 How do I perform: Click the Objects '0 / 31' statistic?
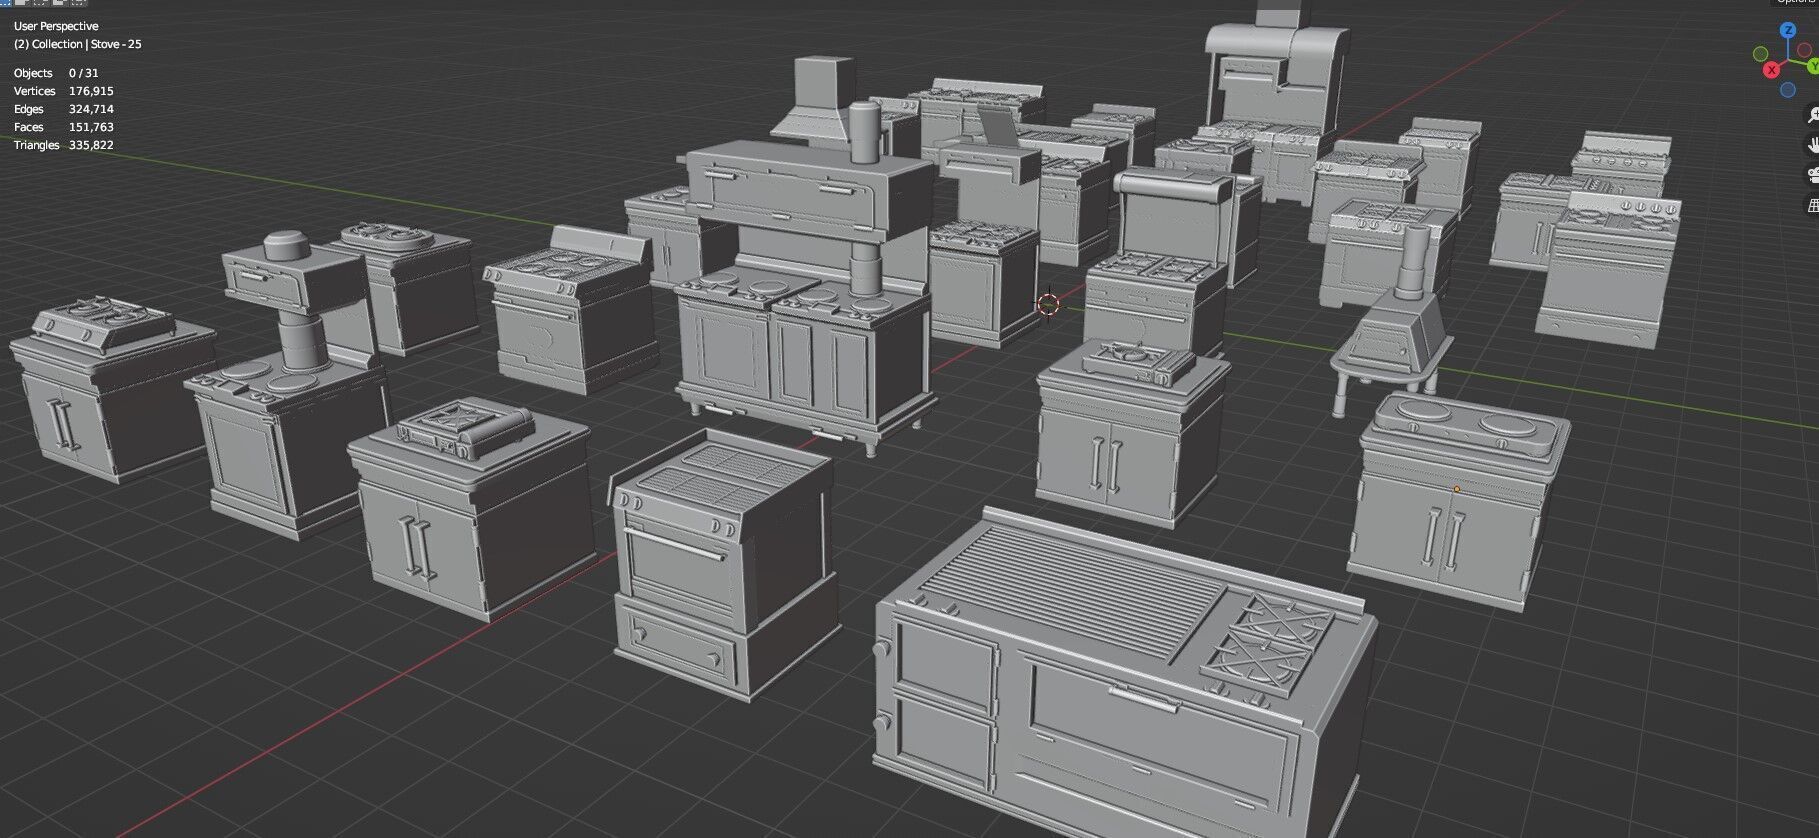[x=84, y=73]
